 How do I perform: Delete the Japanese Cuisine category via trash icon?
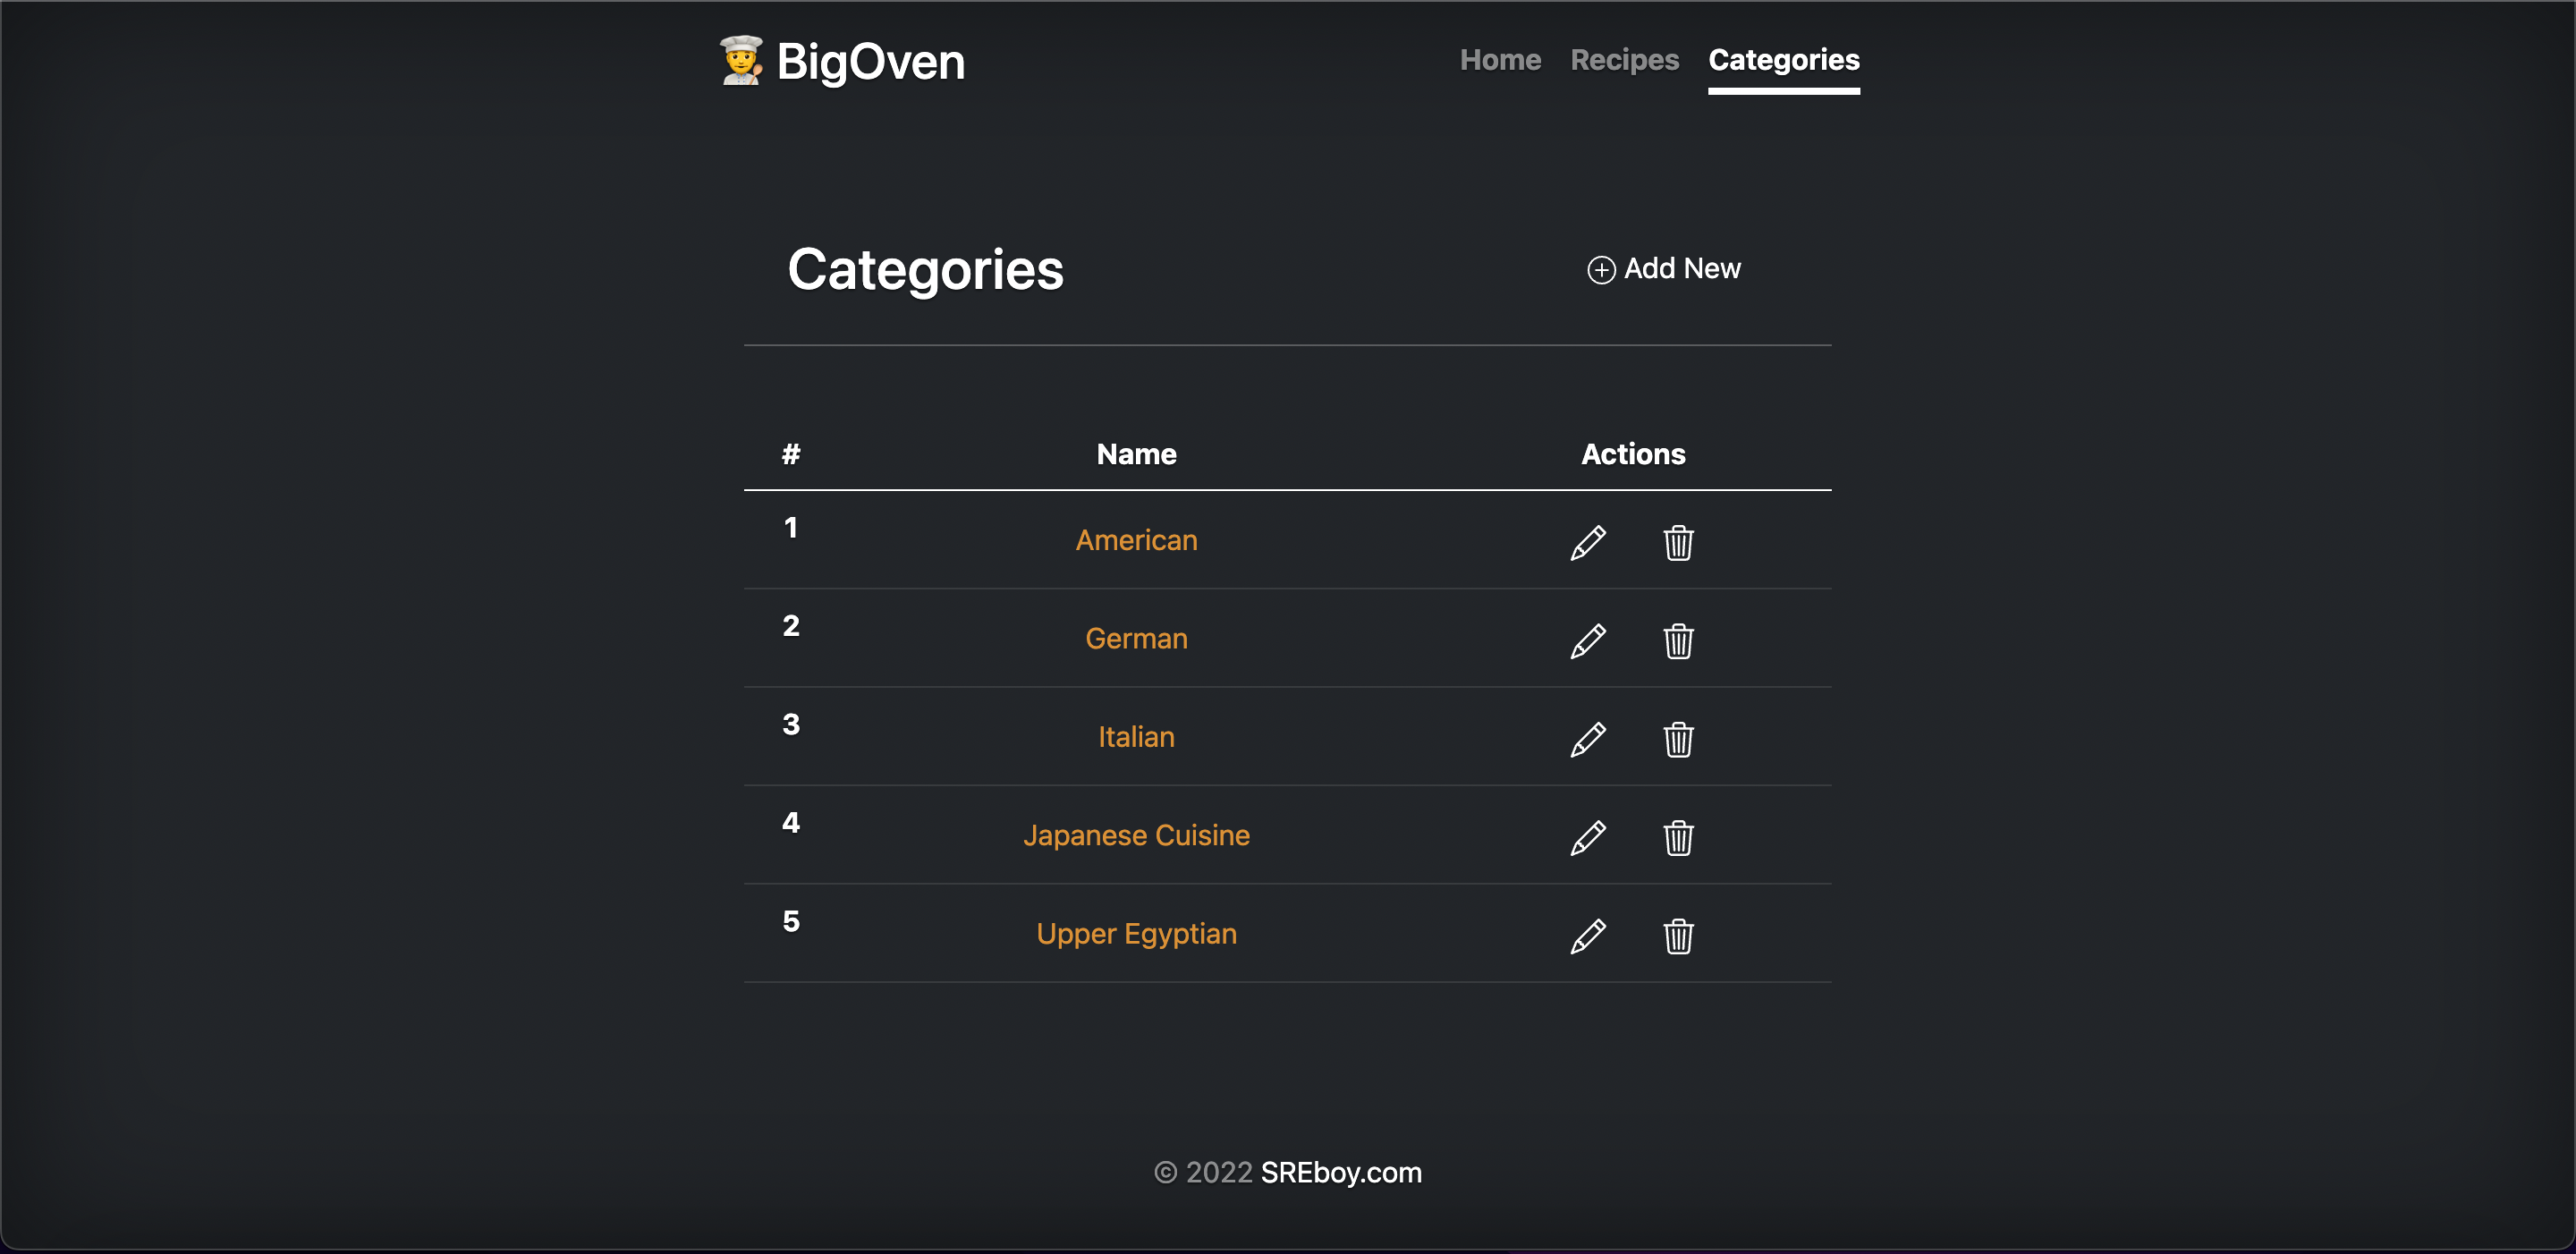coord(1679,838)
